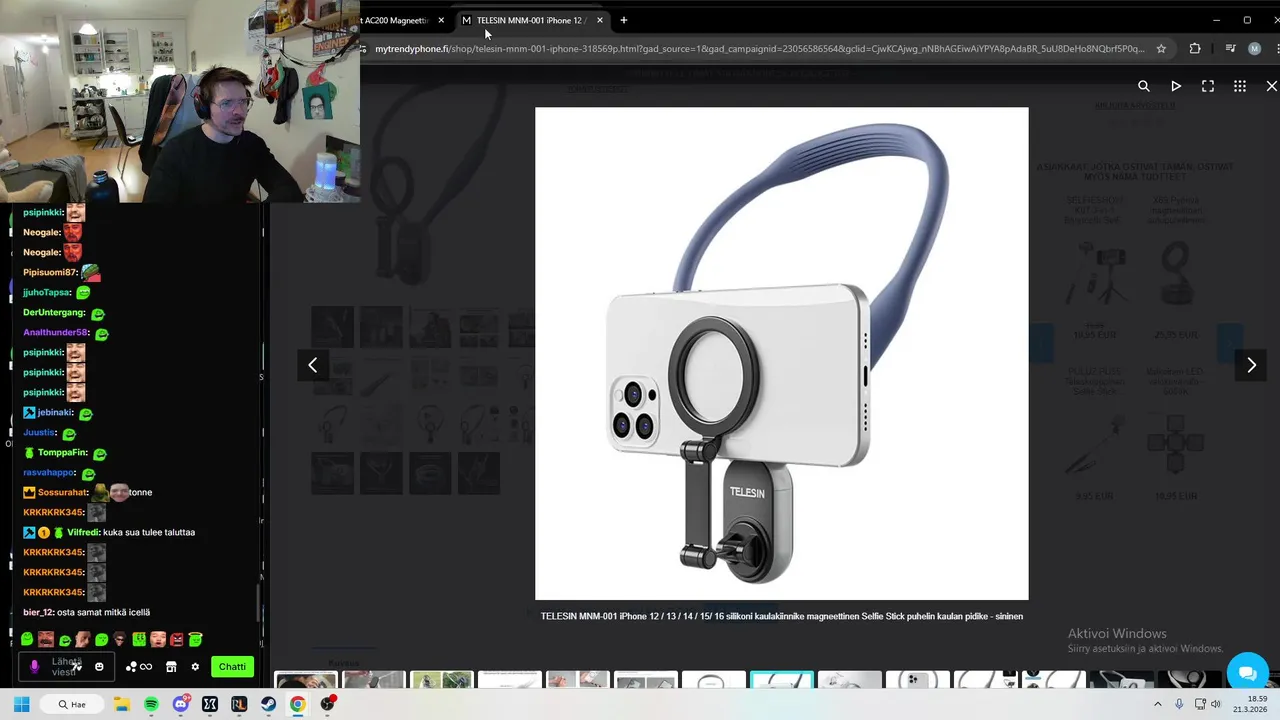Open the Windows Start menu
Image resolution: width=1280 pixels, height=720 pixels.
pyautogui.click(x=21, y=704)
